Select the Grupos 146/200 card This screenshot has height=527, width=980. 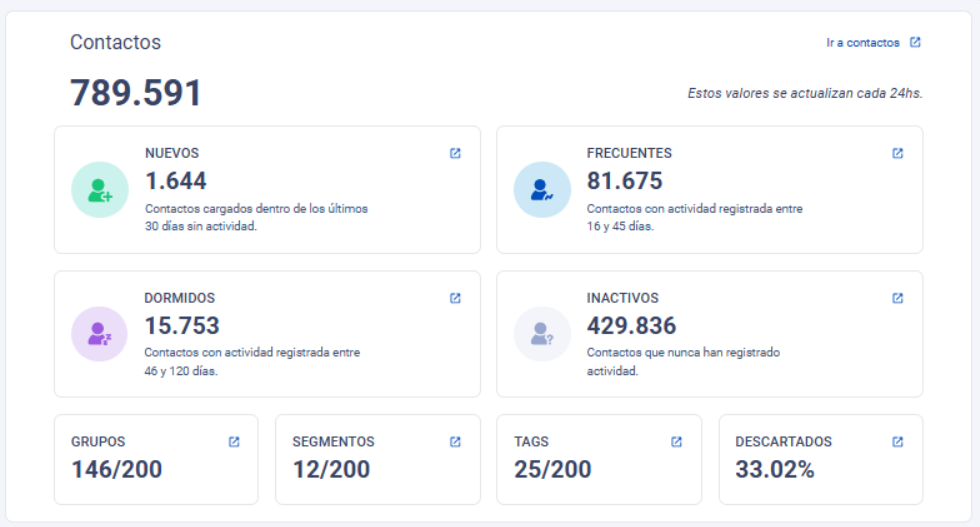coord(156,459)
